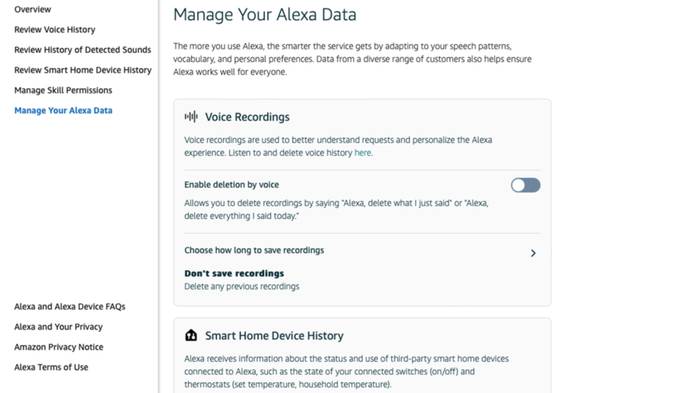The image size is (700, 393).
Task: Click the Voice Recordings section heading
Action: tap(247, 117)
